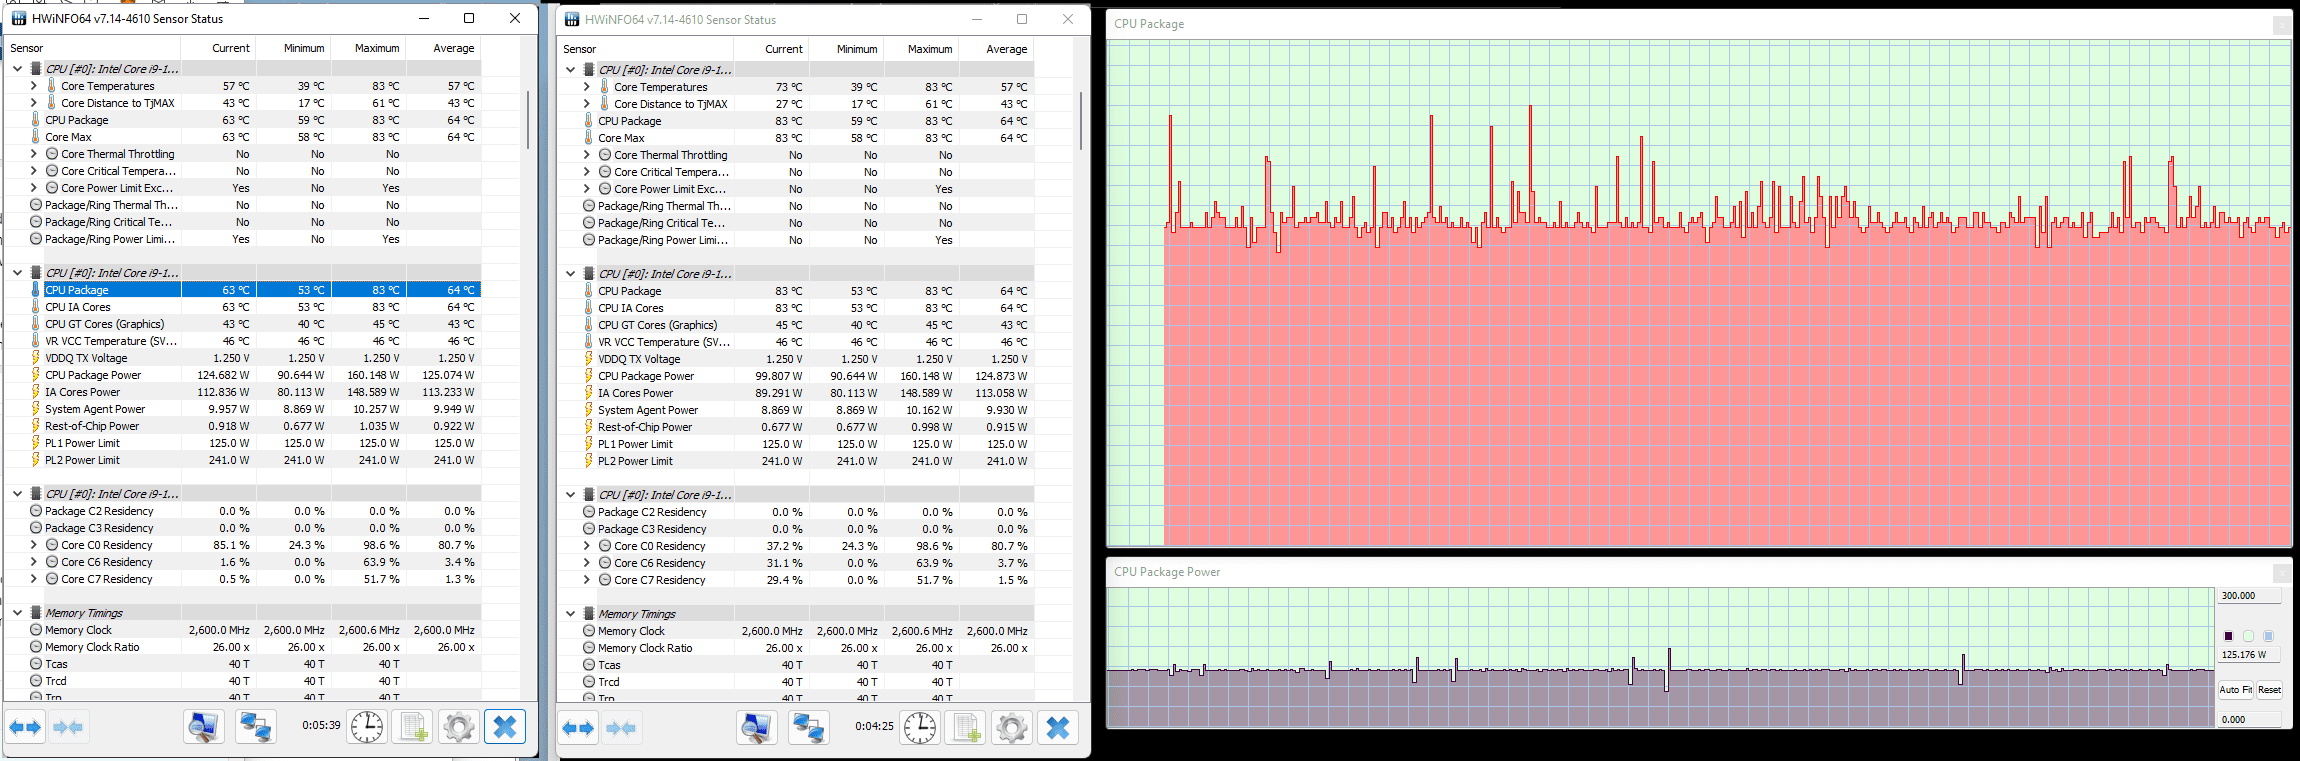Select Core Max row in 0:05:39 window
The width and height of the screenshot is (2300, 761).
pyautogui.click(x=243, y=137)
